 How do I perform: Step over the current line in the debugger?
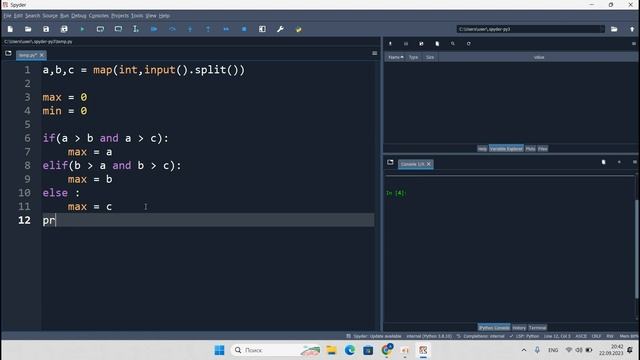click(172, 29)
